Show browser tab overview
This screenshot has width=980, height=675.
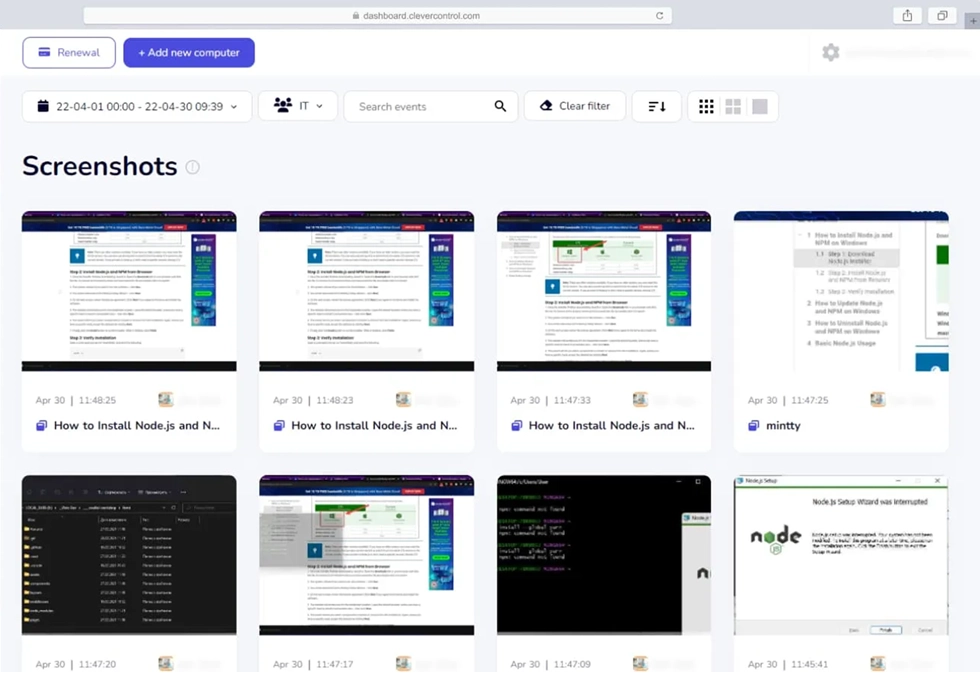point(942,16)
